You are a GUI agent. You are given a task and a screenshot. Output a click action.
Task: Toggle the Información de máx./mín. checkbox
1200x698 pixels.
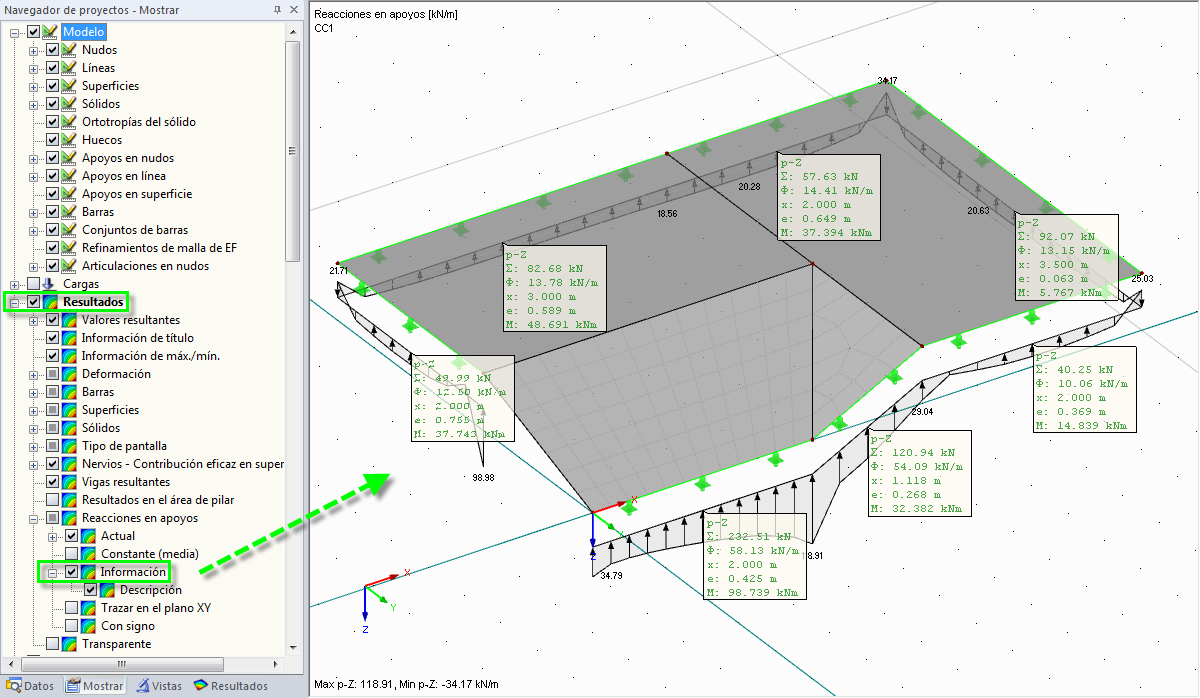tap(52, 356)
